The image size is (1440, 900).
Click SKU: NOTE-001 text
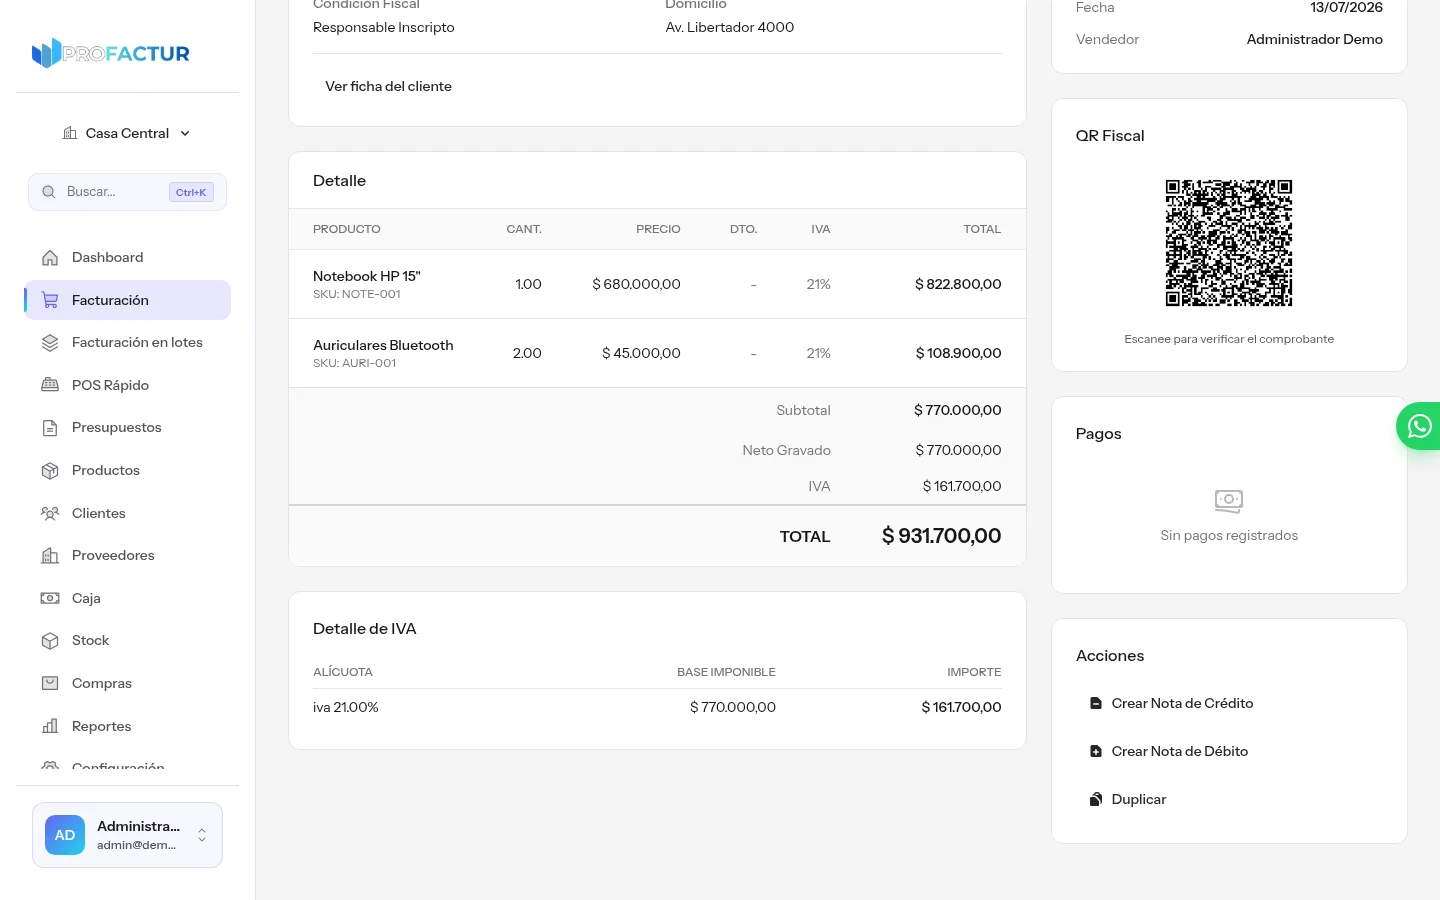(x=357, y=294)
